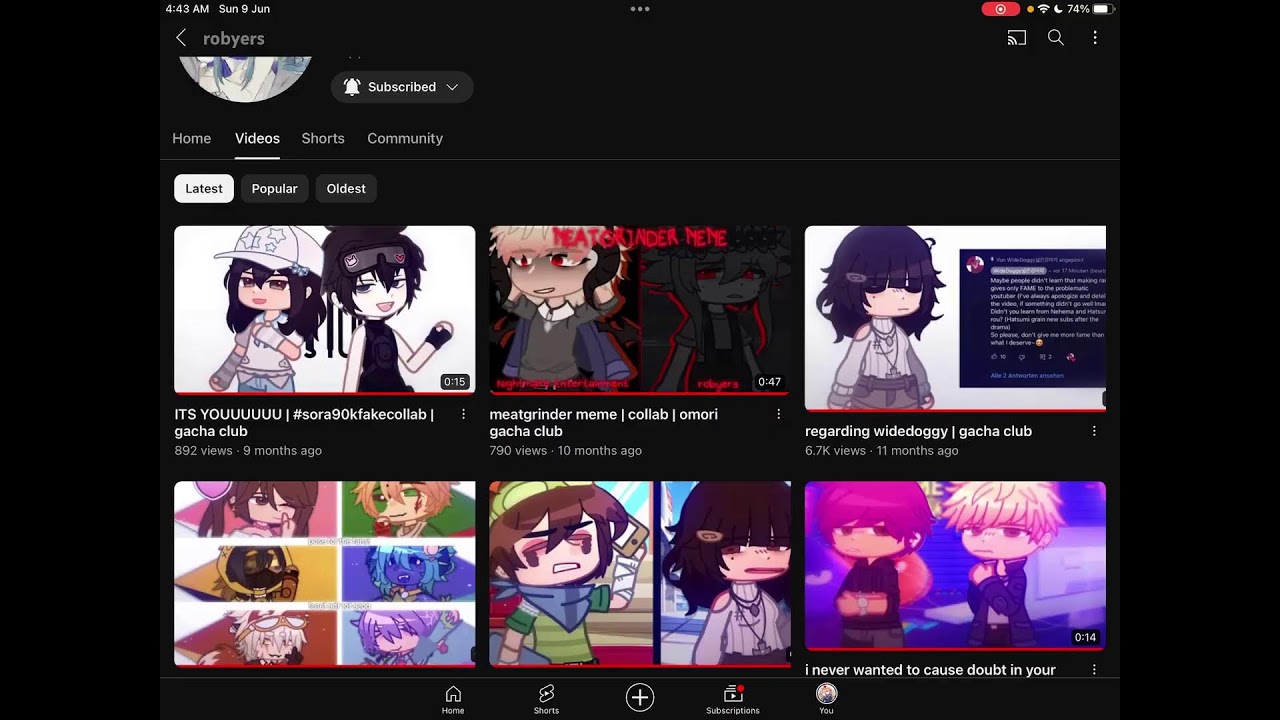The width and height of the screenshot is (1280, 720).
Task: Open the channel overflow menu at top
Action: coord(1095,38)
